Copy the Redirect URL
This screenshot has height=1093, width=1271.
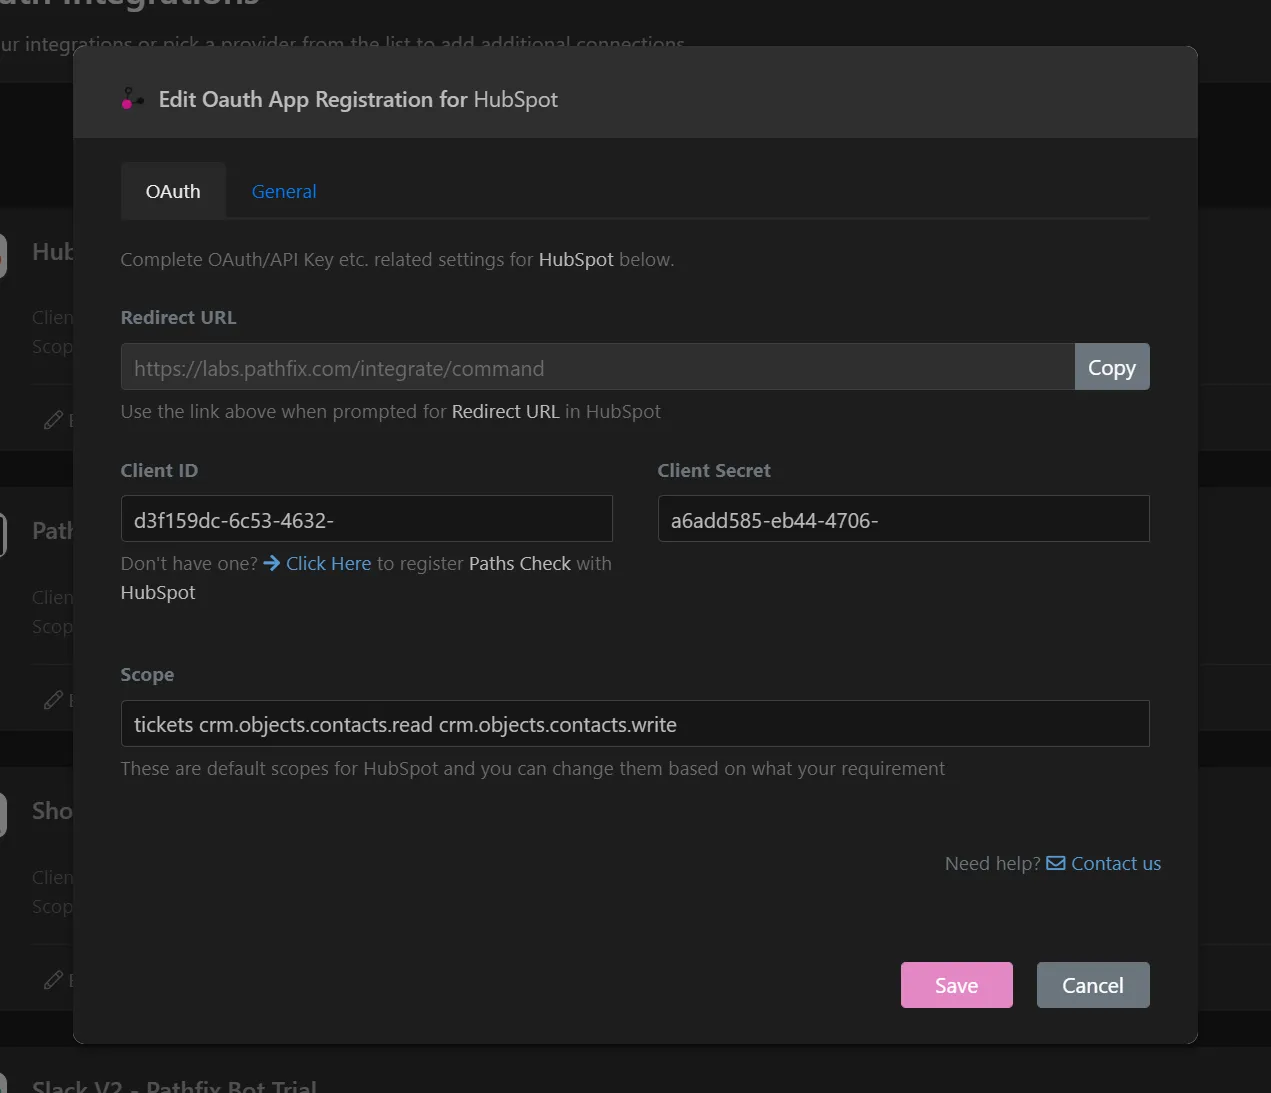pos(1112,367)
